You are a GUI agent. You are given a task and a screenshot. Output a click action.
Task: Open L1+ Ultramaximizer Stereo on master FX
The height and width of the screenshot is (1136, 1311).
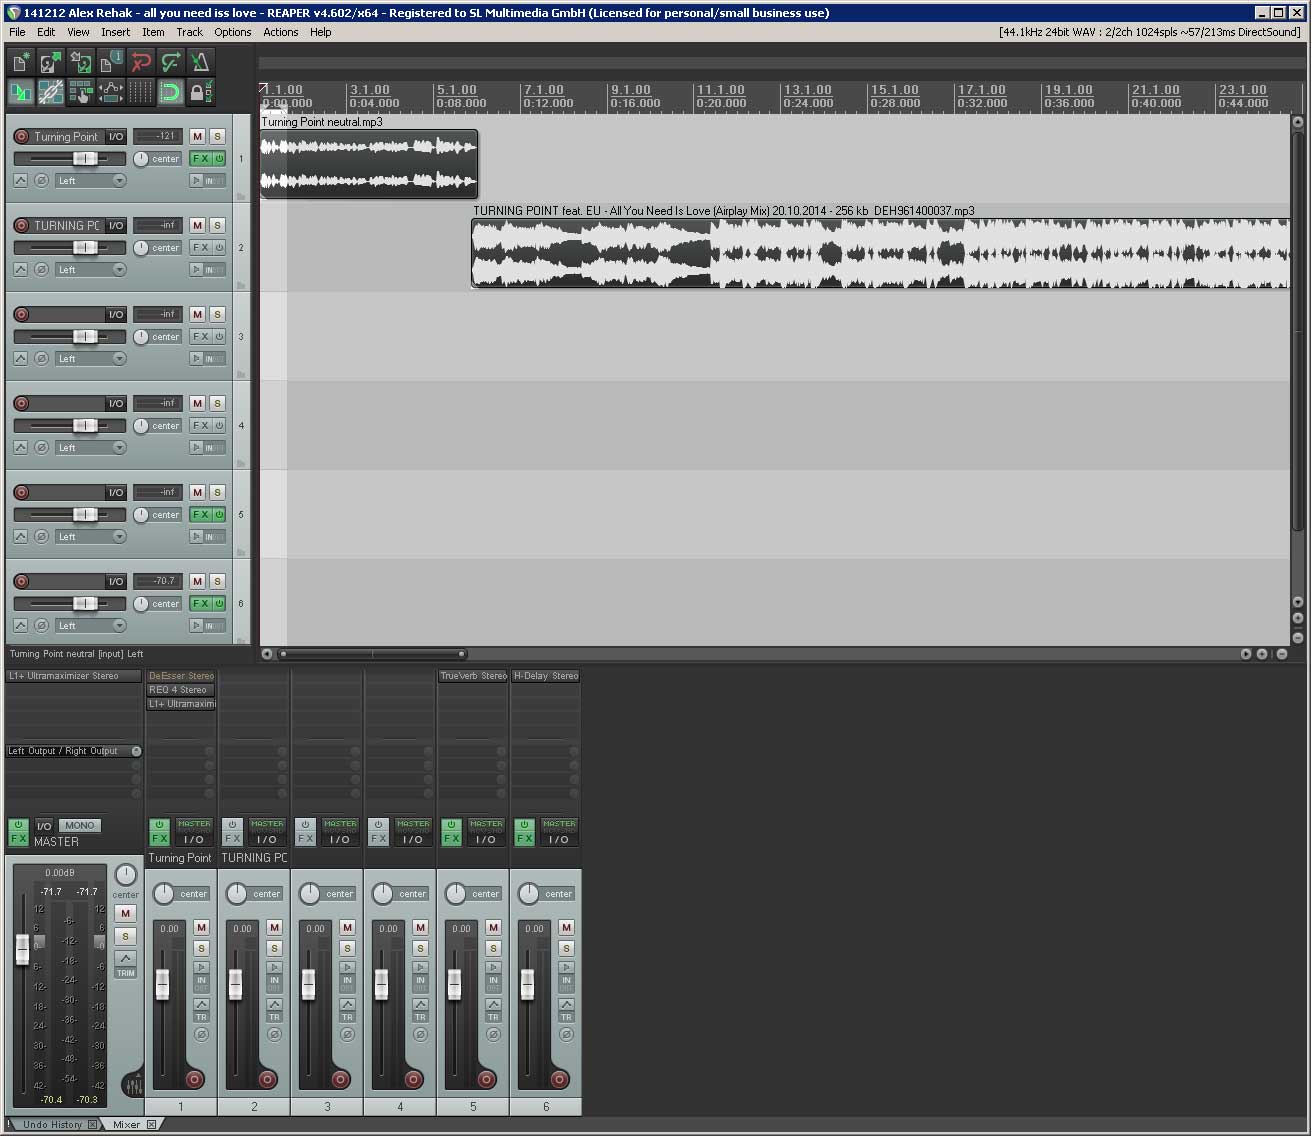click(74, 676)
